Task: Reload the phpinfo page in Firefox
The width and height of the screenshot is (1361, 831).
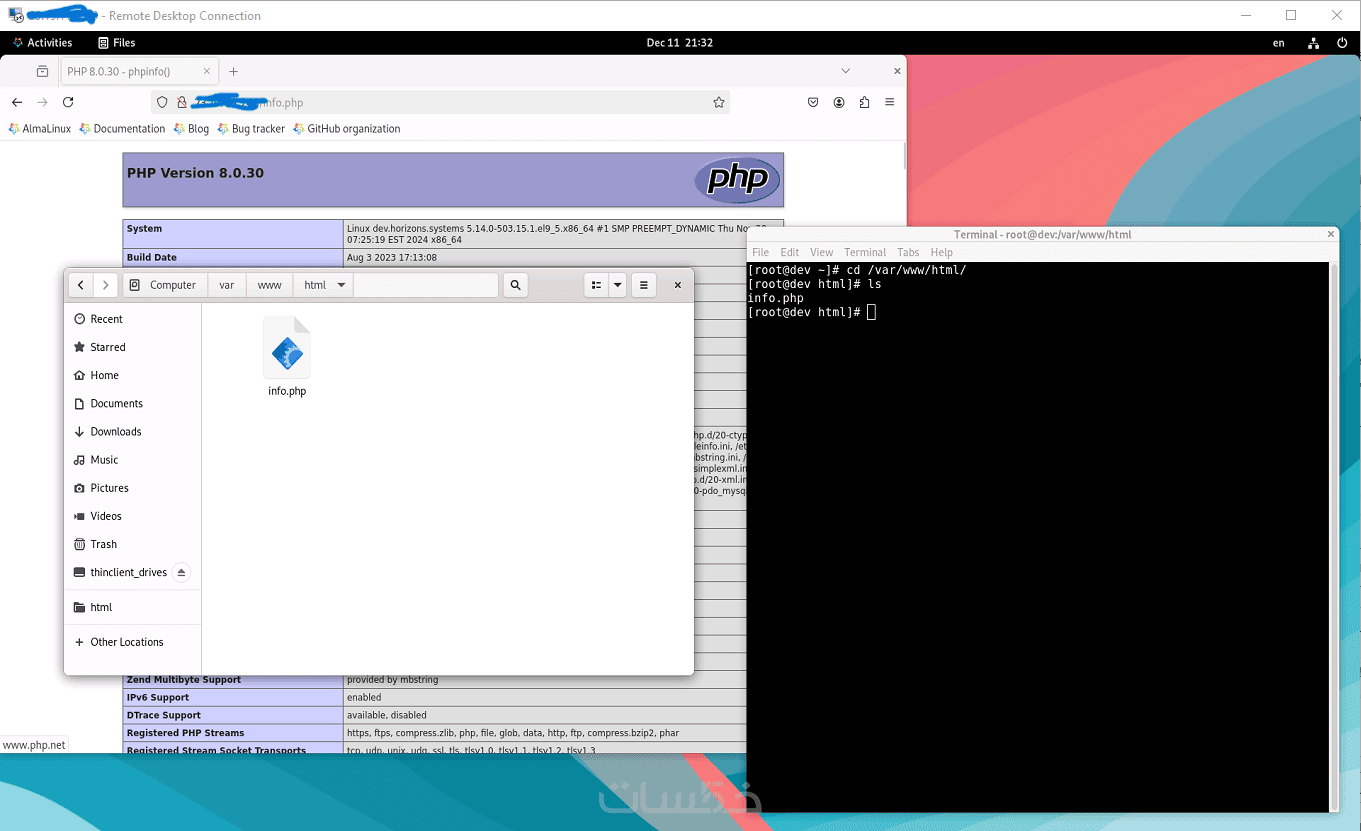Action: coord(68,102)
